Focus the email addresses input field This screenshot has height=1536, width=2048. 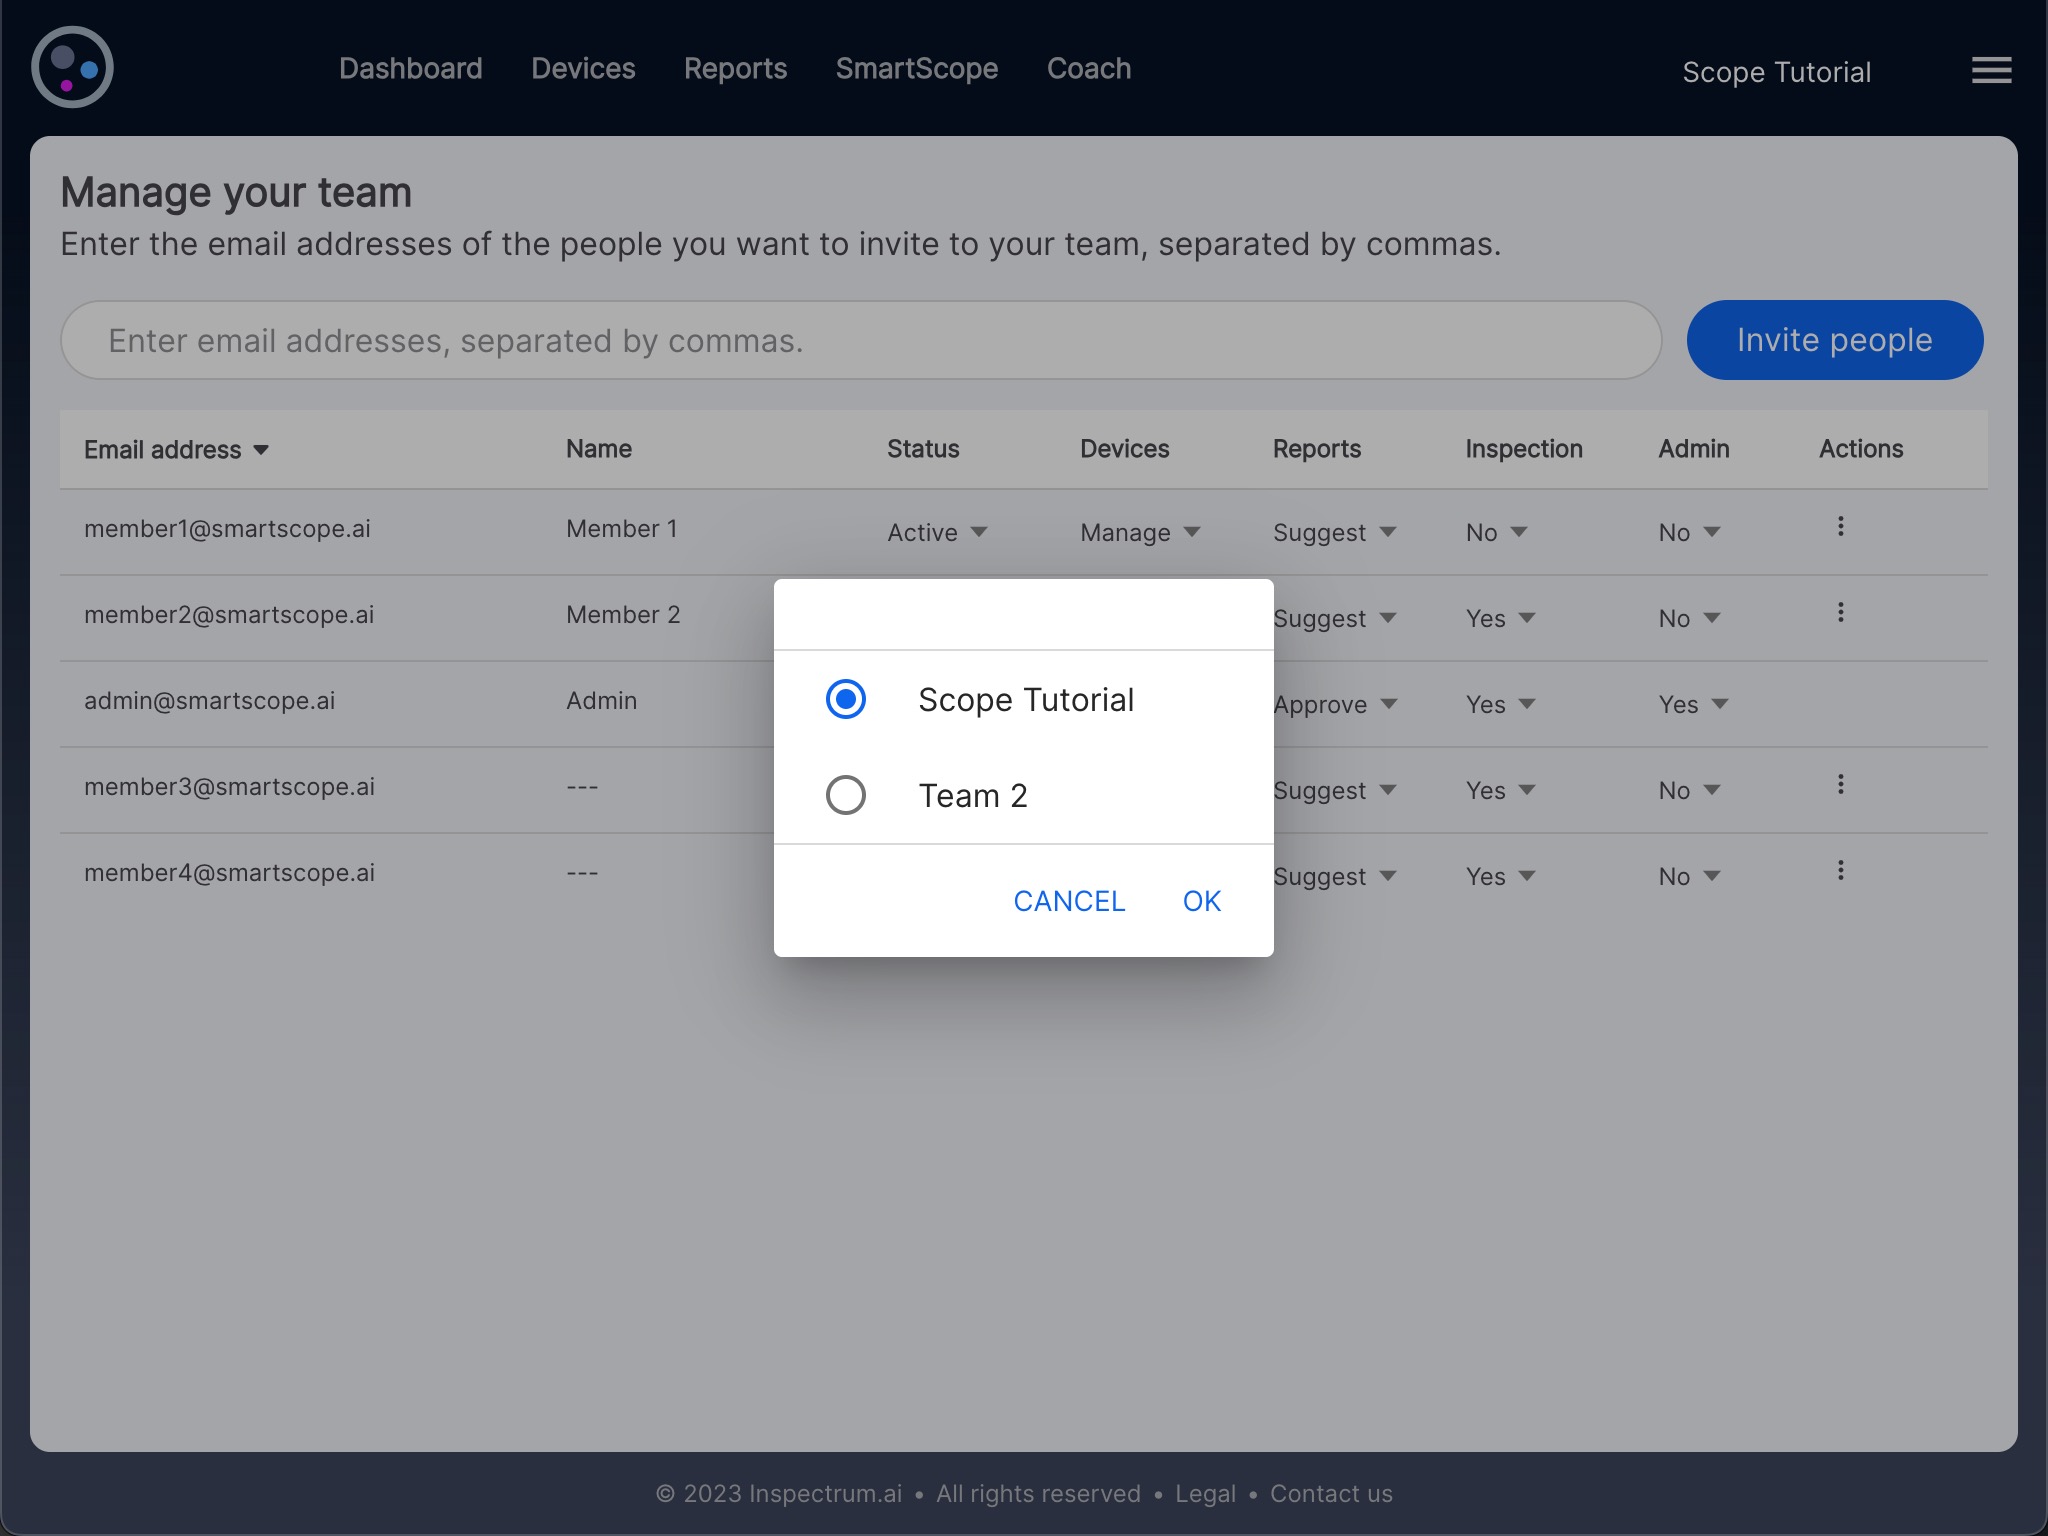coord(861,340)
